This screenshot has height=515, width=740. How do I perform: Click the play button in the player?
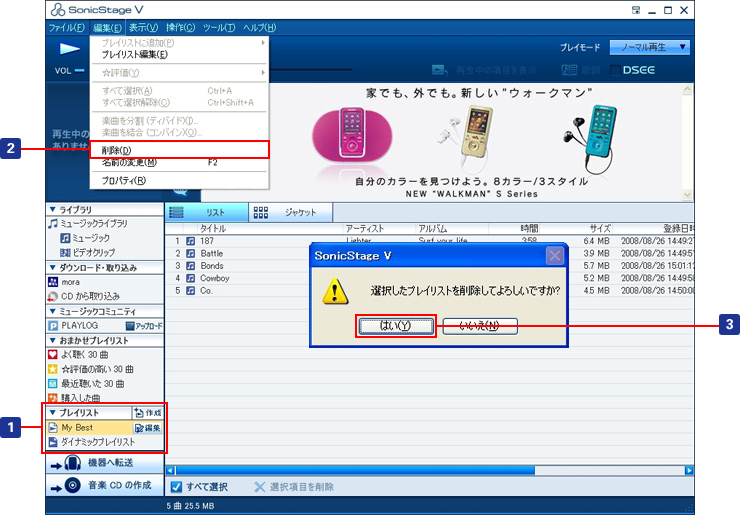(70, 47)
